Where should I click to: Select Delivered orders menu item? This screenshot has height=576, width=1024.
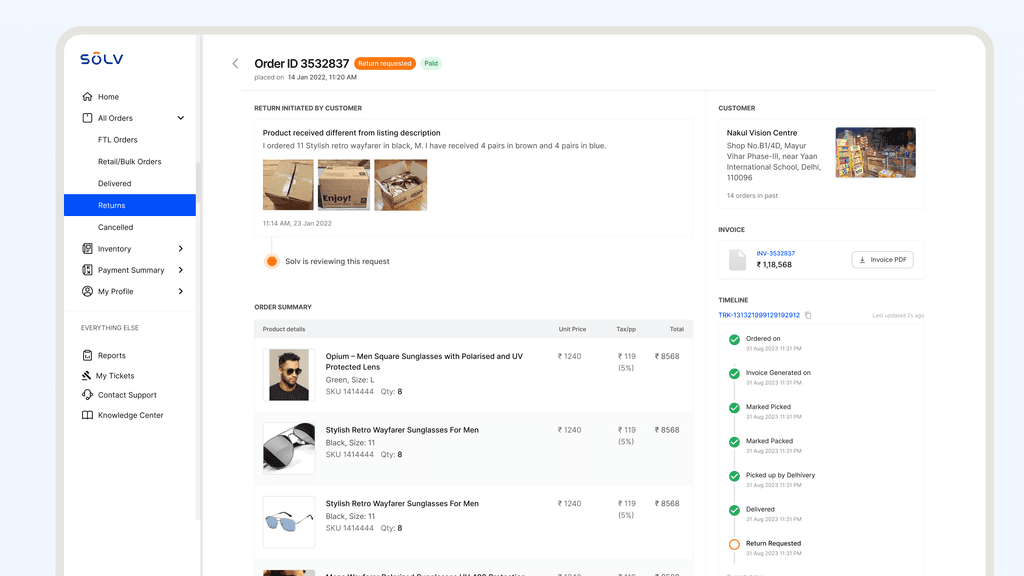(x=114, y=184)
